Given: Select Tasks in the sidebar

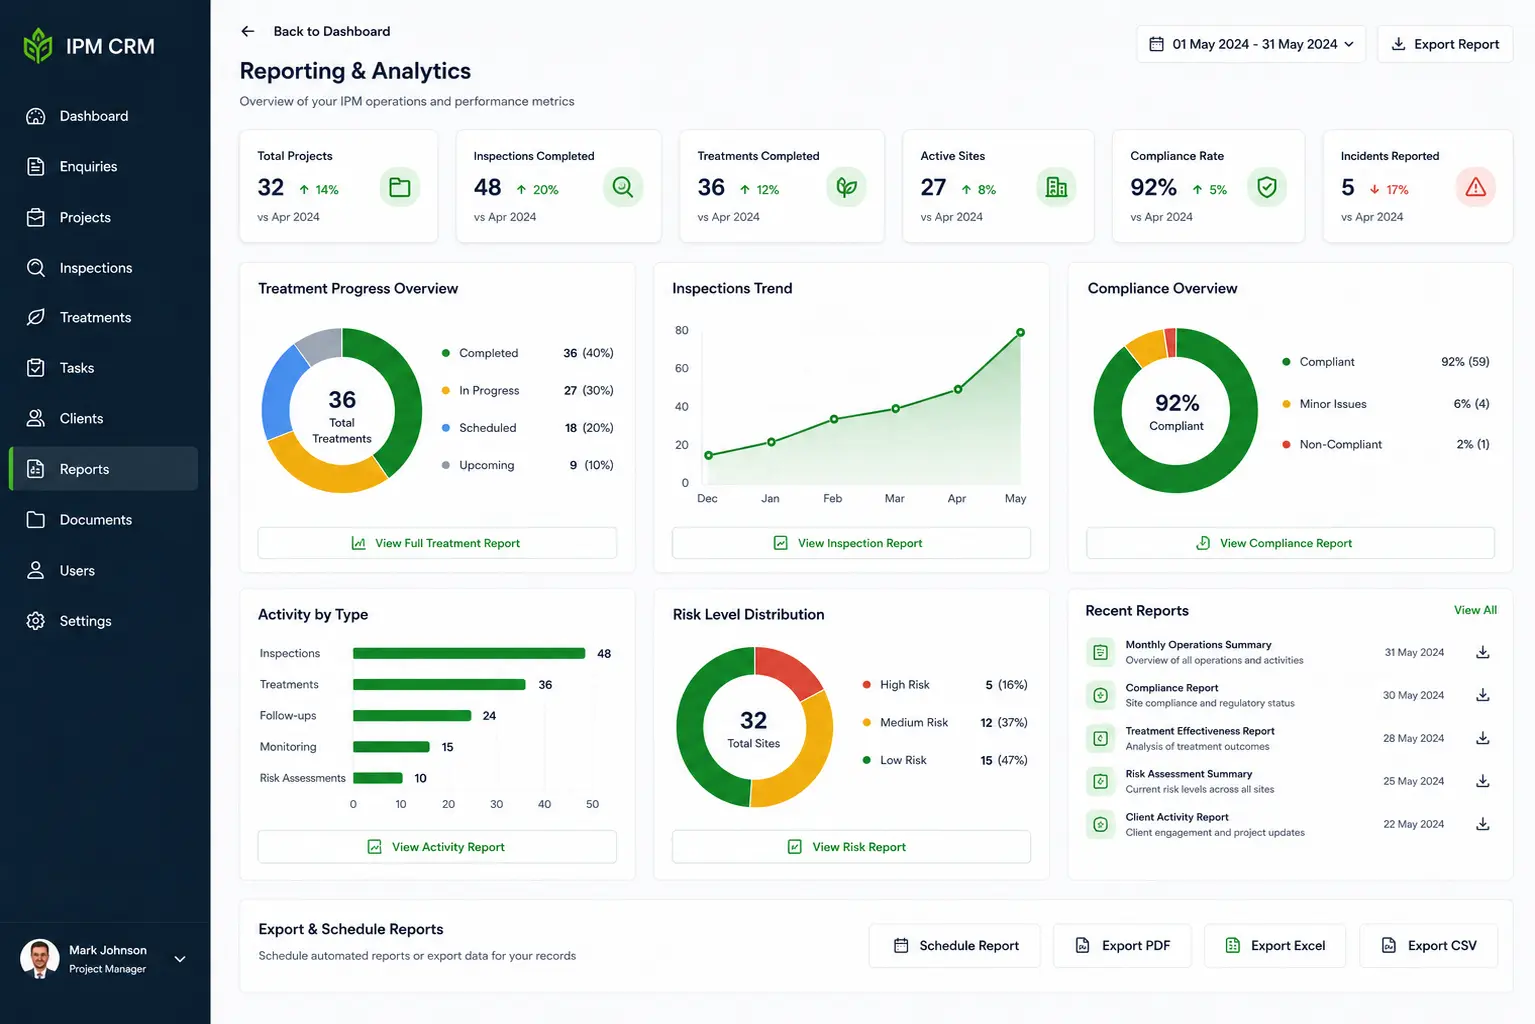Looking at the screenshot, I should (104, 368).
